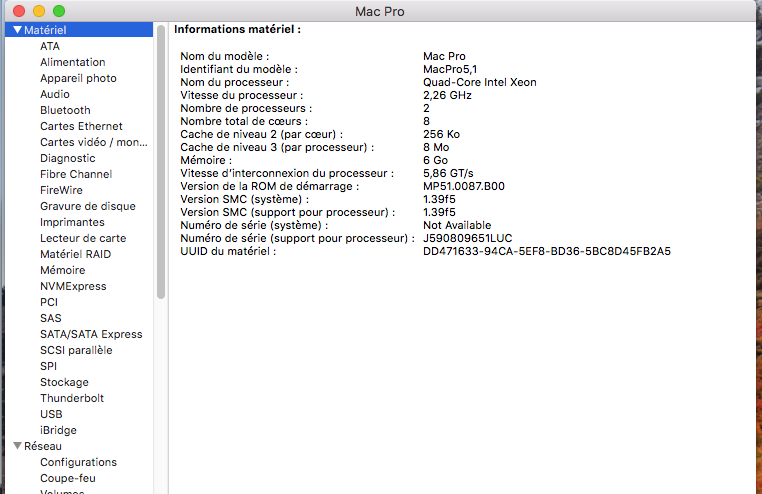Collapse the Réseau disclosure triangle

(x=17, y=446)
